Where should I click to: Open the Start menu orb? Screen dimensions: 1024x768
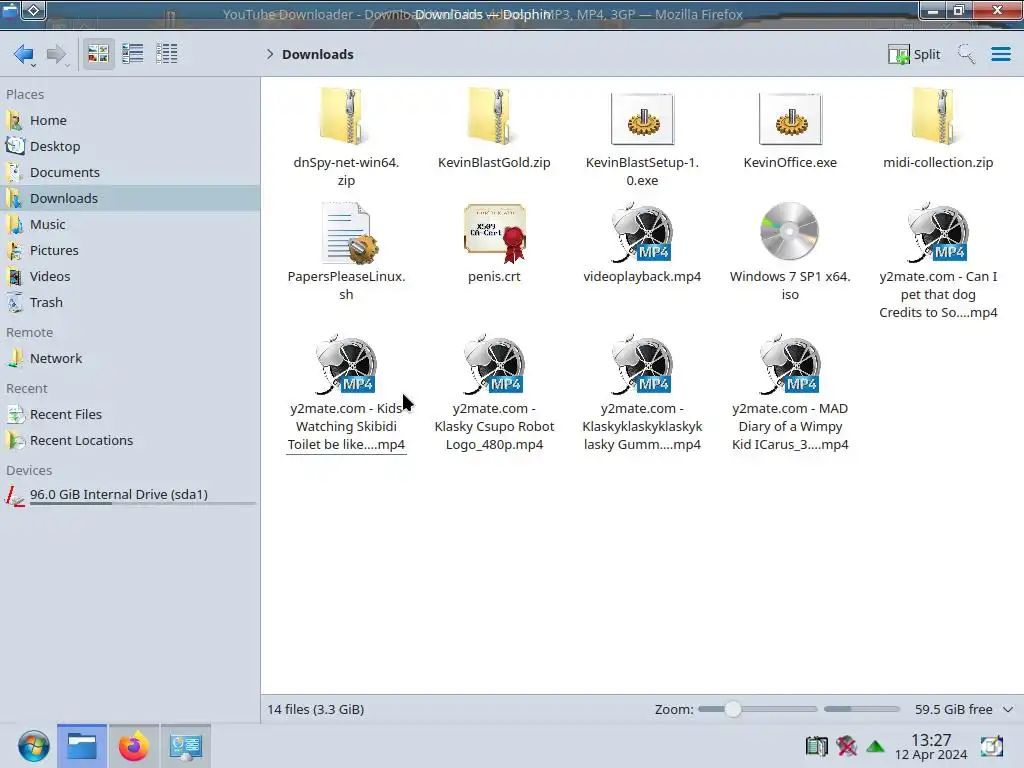tap(33, 746)
